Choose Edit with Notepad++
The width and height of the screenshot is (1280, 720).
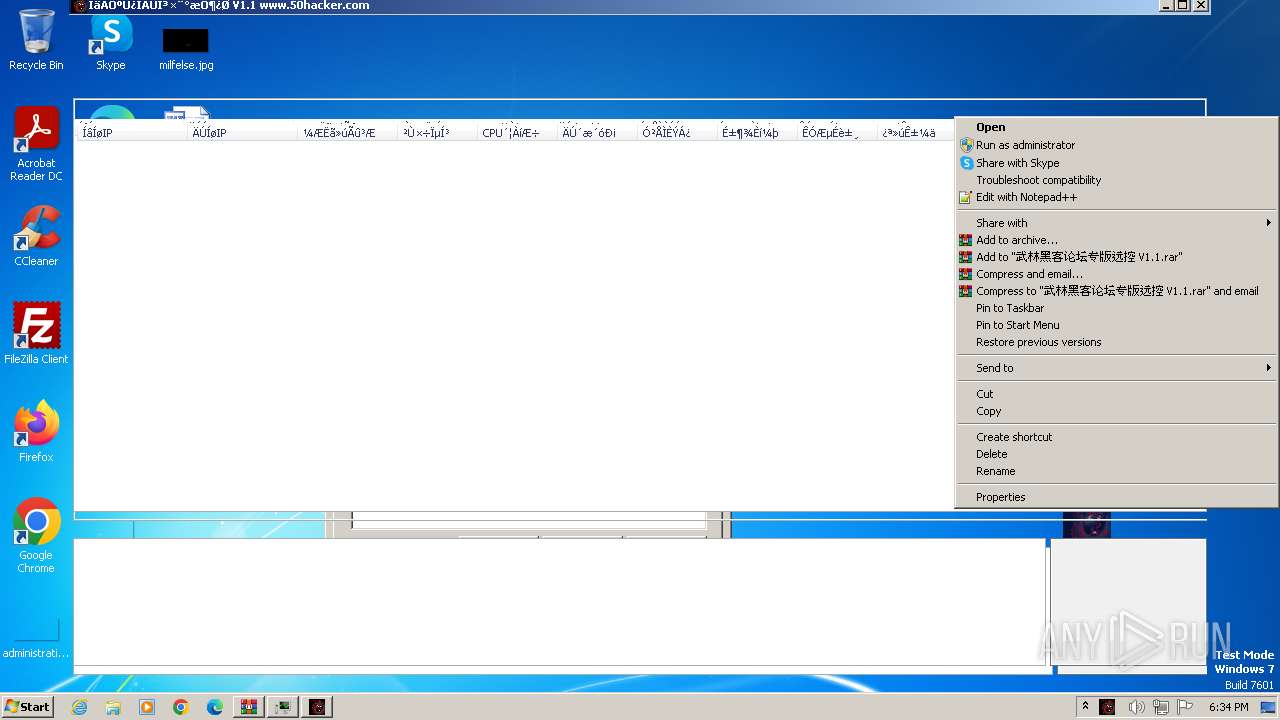(x=1115, y=197)
